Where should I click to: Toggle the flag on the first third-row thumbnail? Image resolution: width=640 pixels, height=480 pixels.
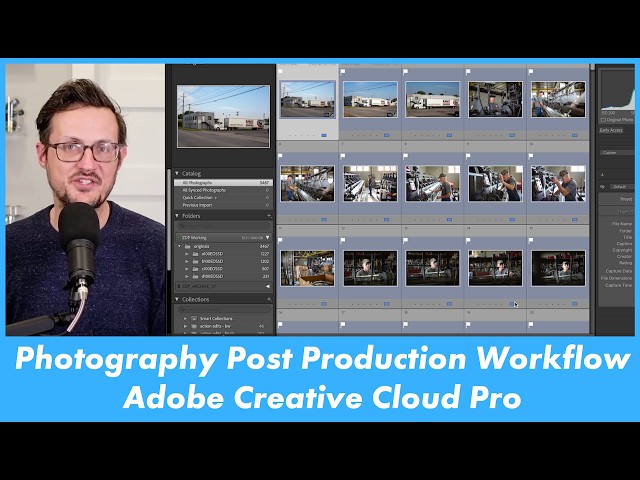tap(280, 240)
